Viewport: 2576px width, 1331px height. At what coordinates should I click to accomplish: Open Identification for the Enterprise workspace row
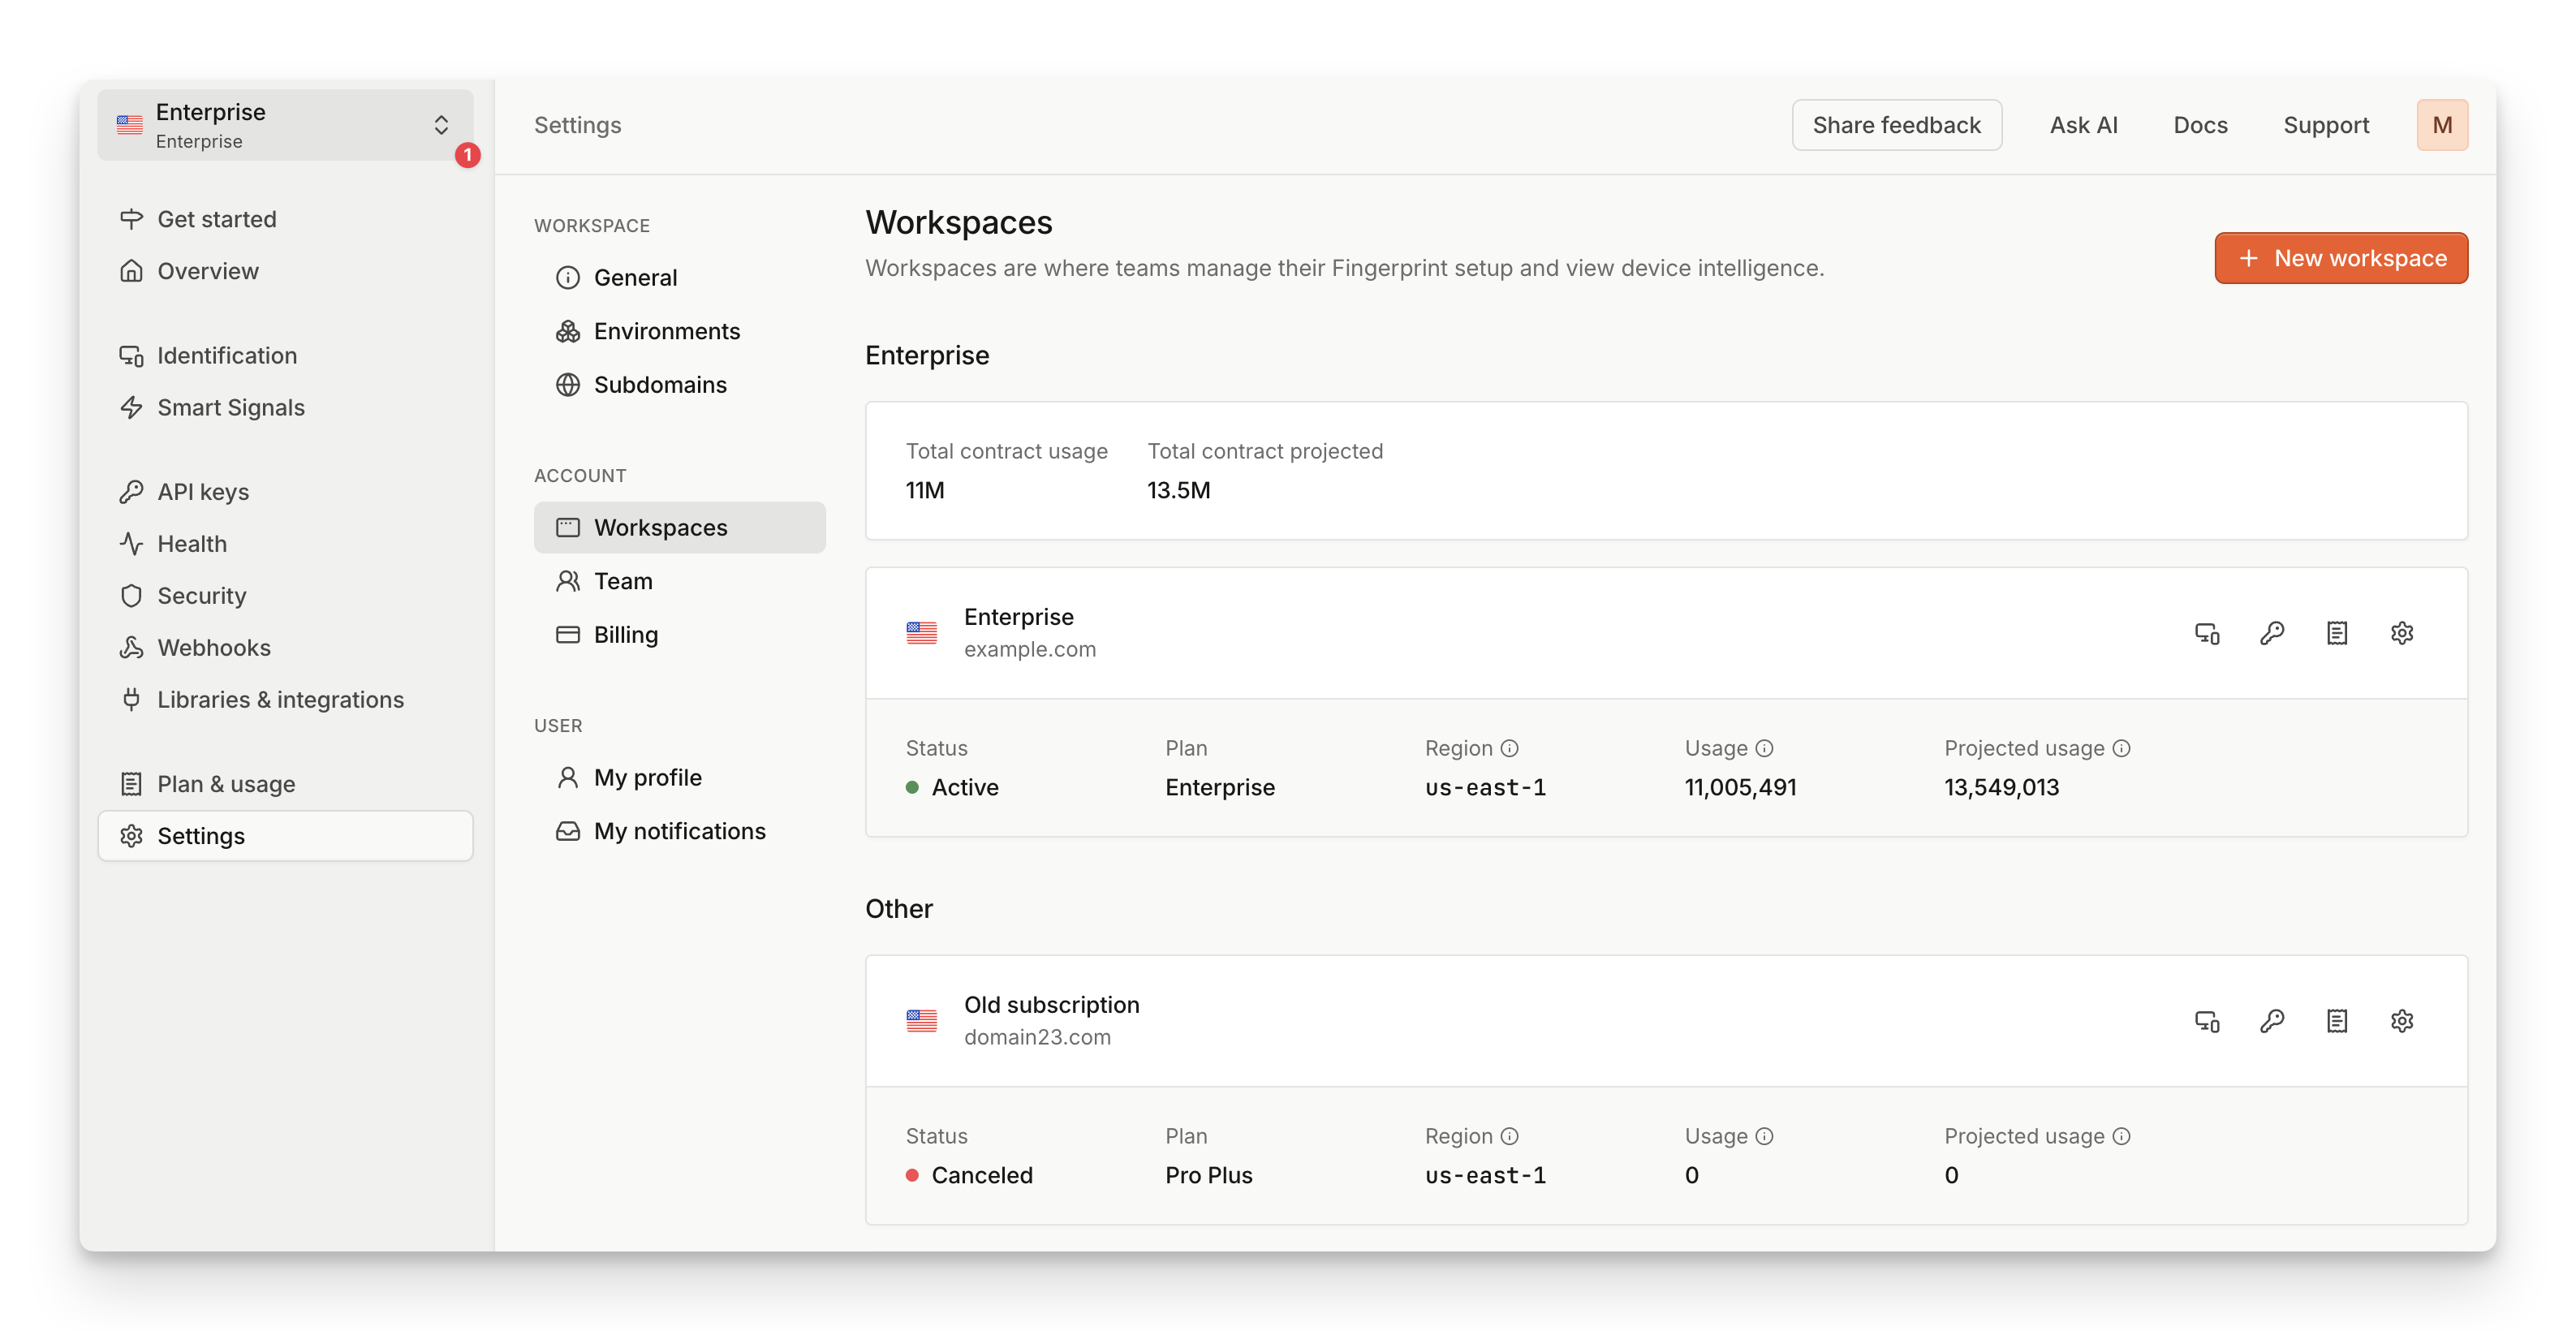coord(2206,633)
